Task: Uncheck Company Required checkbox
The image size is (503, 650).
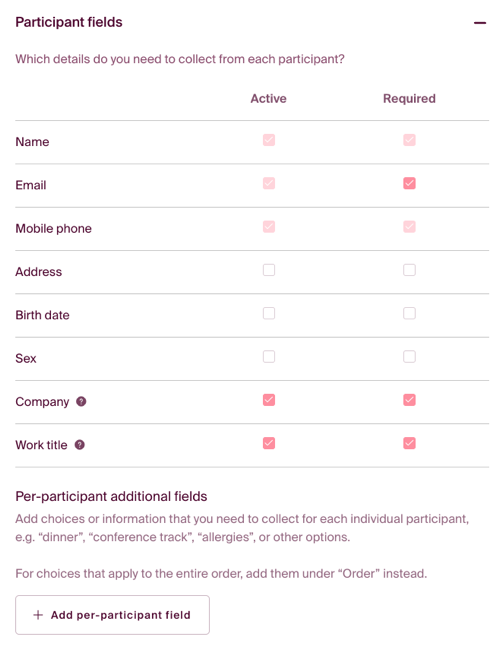Action: [x=409, y=400]
